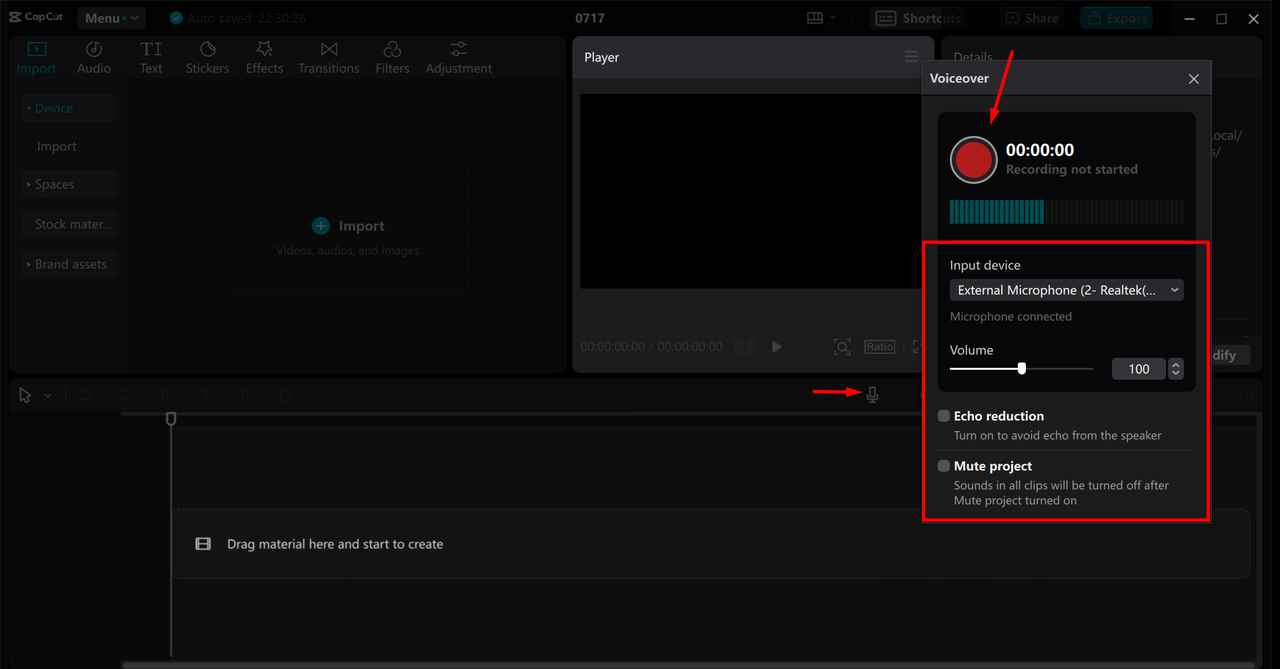Click the Export button
Viewport: 1280px width, 669px height.
1116,18
